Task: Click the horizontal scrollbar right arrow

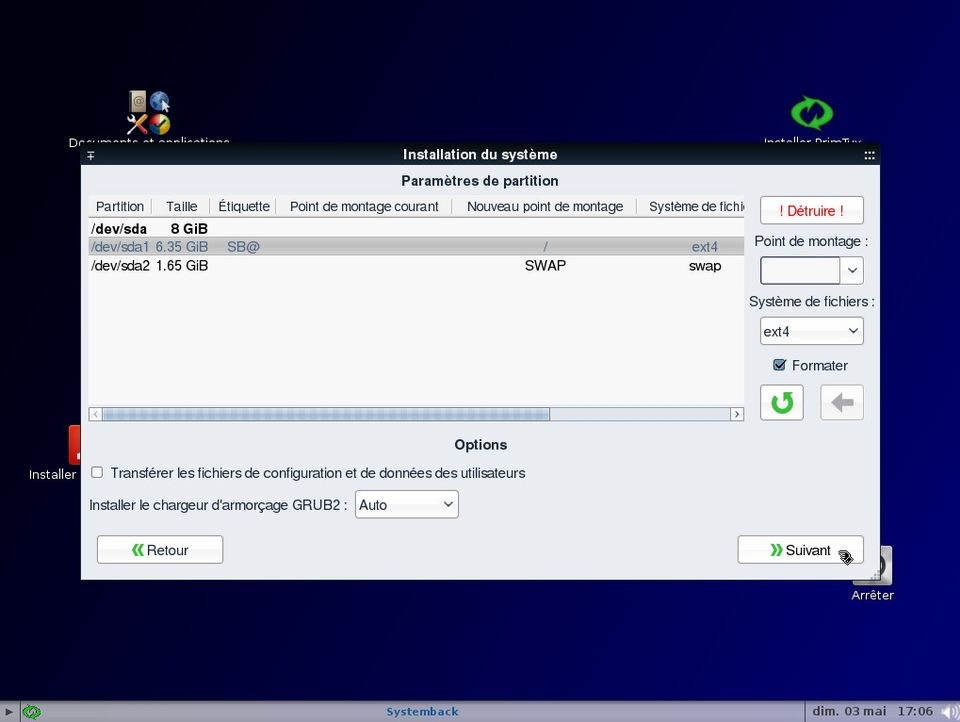Action: click(x=738, y=412)
